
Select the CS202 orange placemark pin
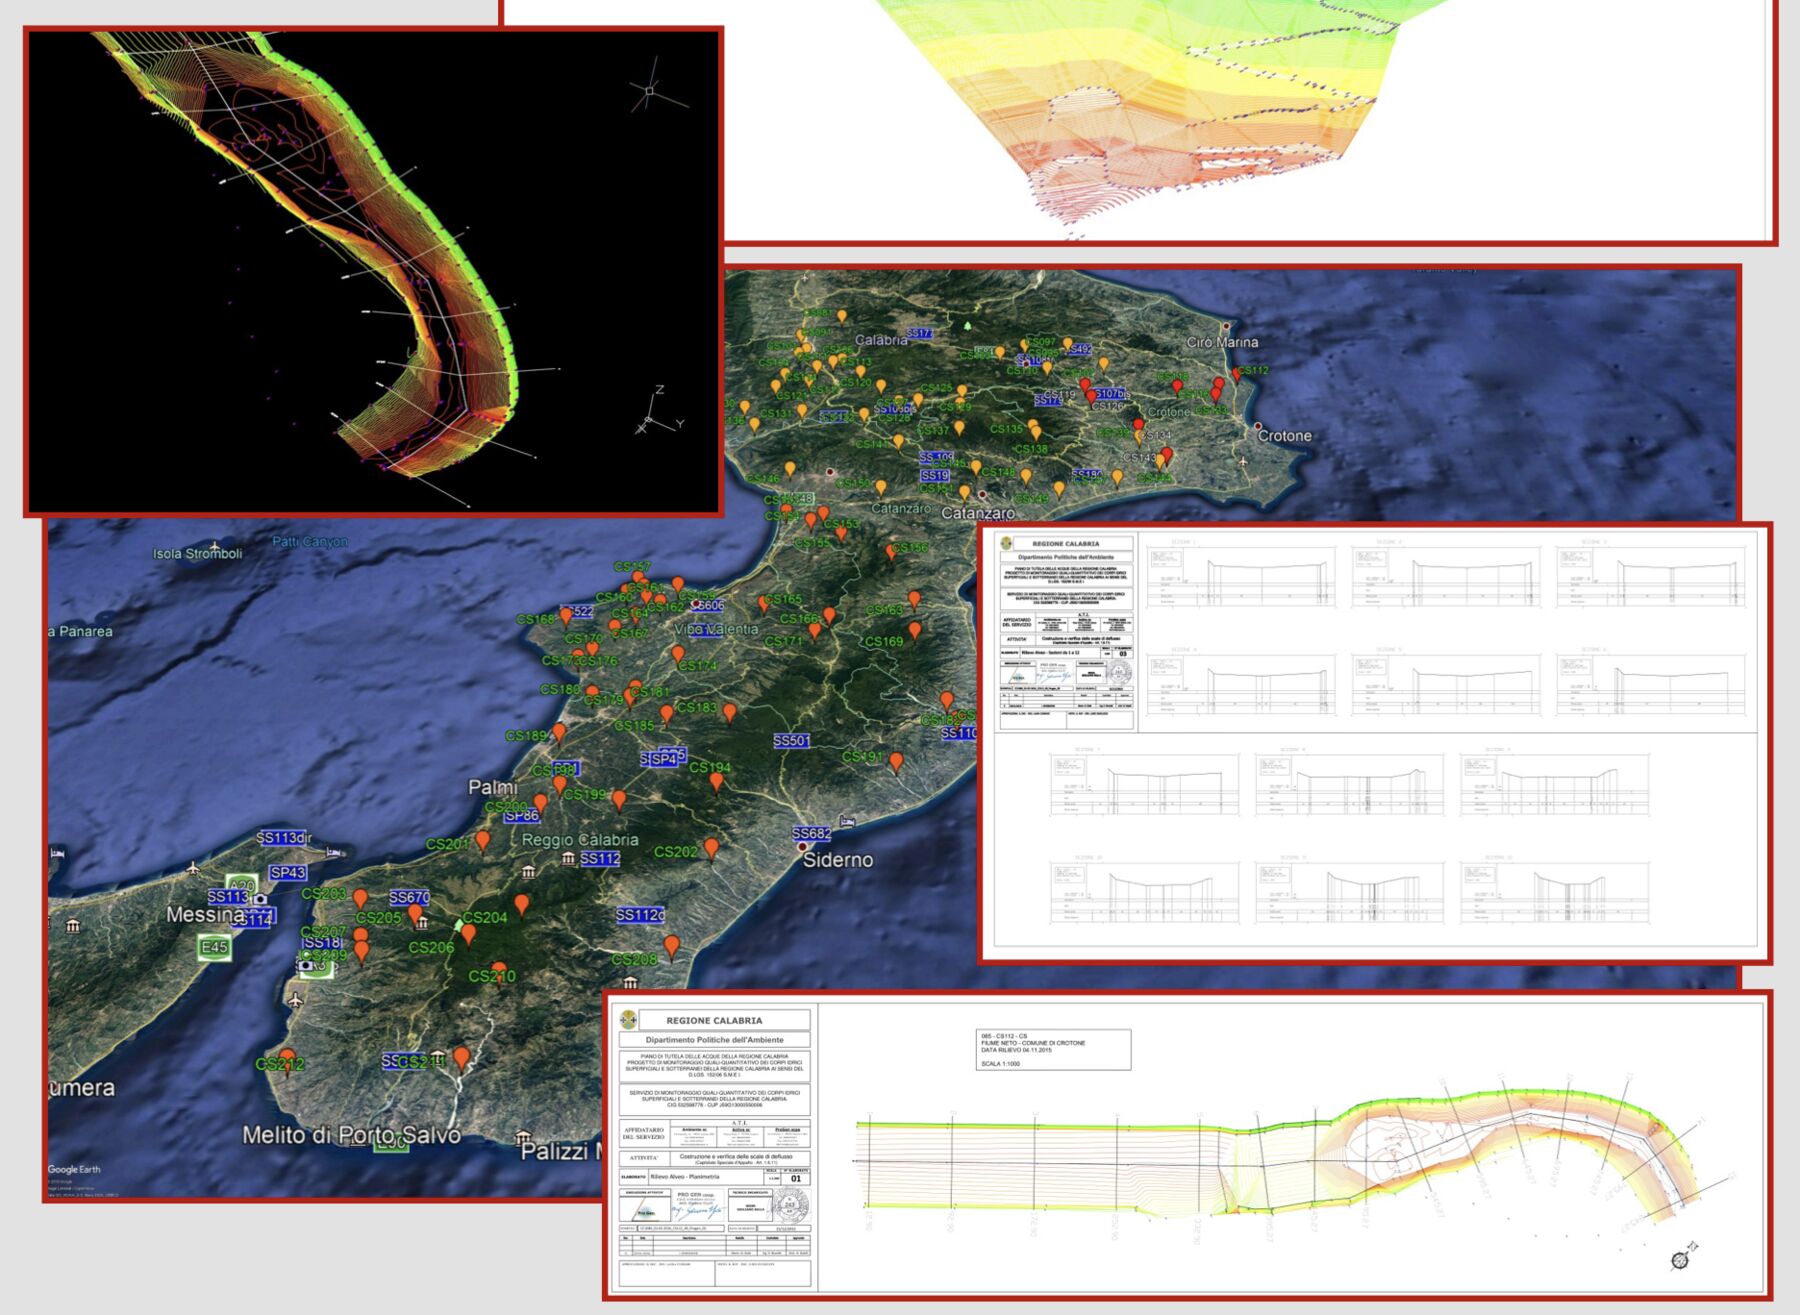point(711,849)
